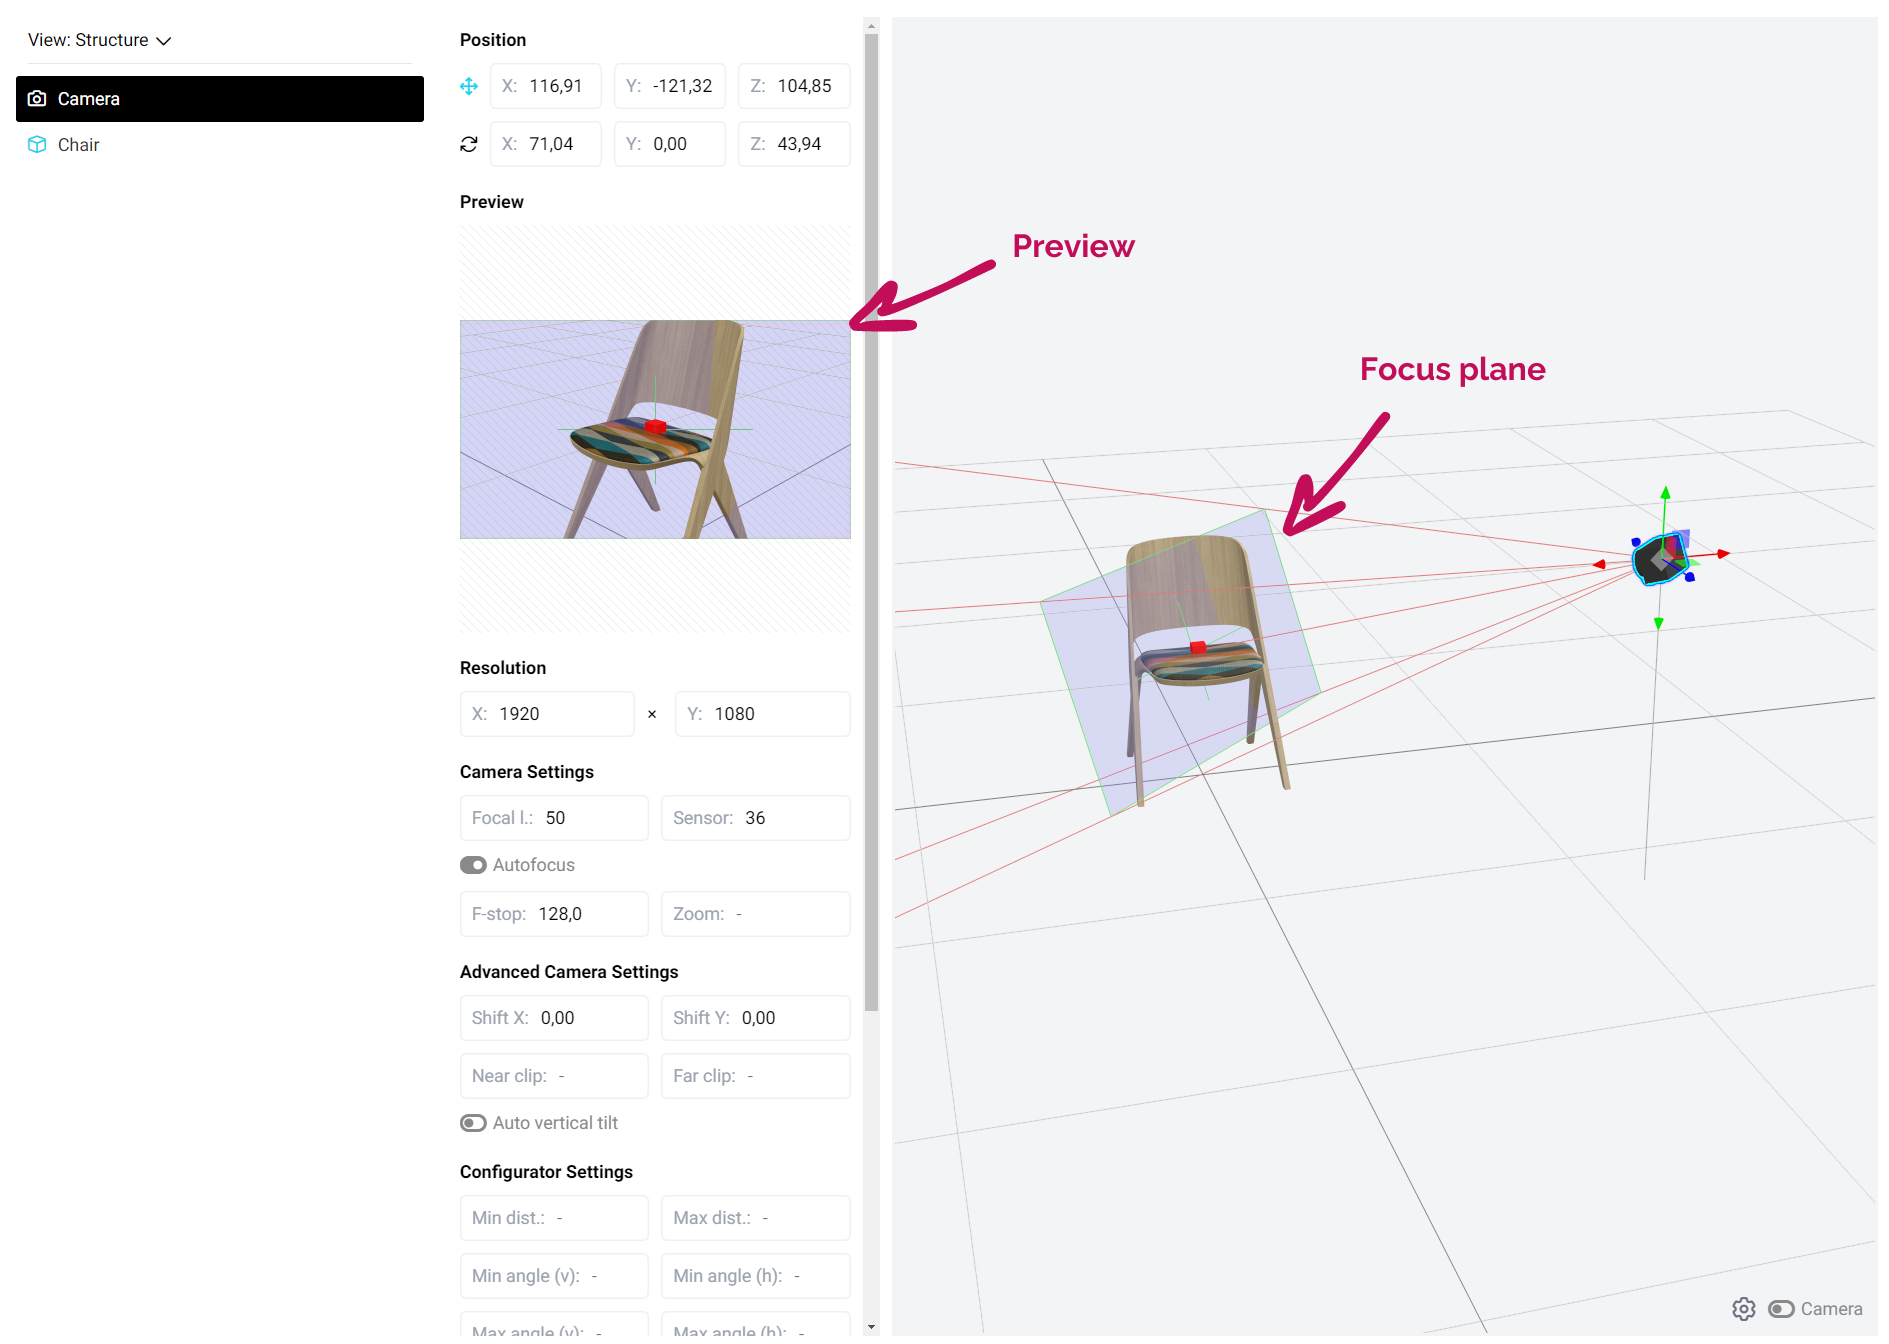Viewport: 1889px width, 1344px height.
Task: Open viewport settings gear icon
Action: pos(1743,1309)
